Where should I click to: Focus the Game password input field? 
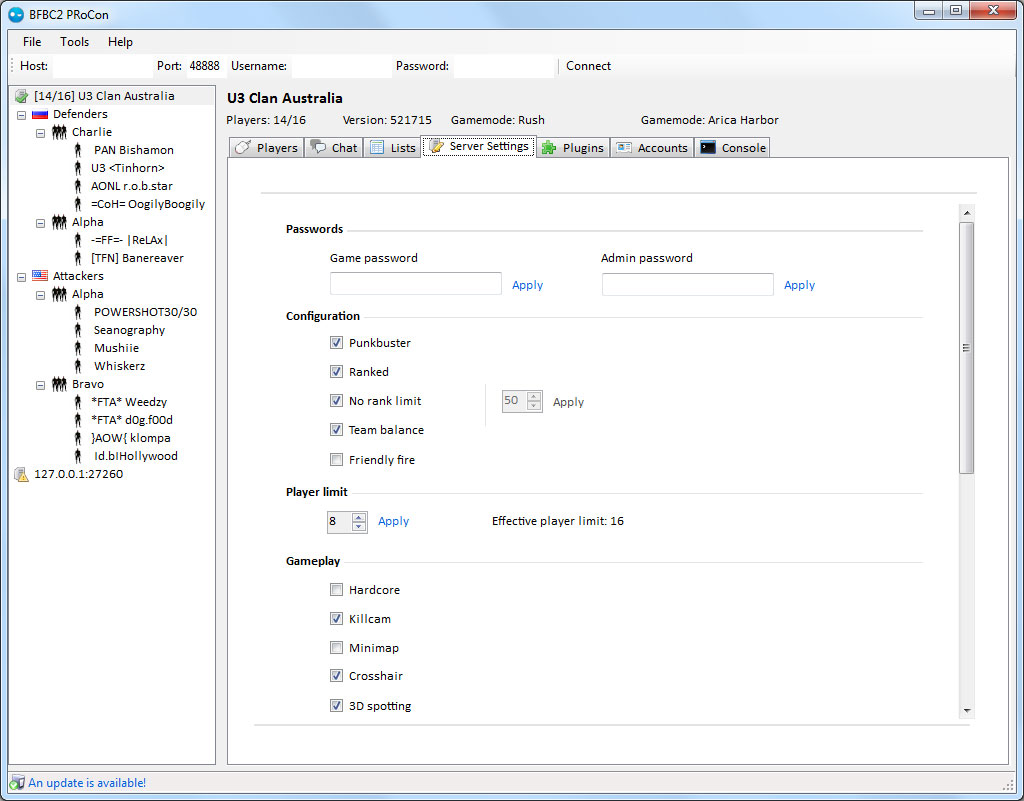pos(416,284)
